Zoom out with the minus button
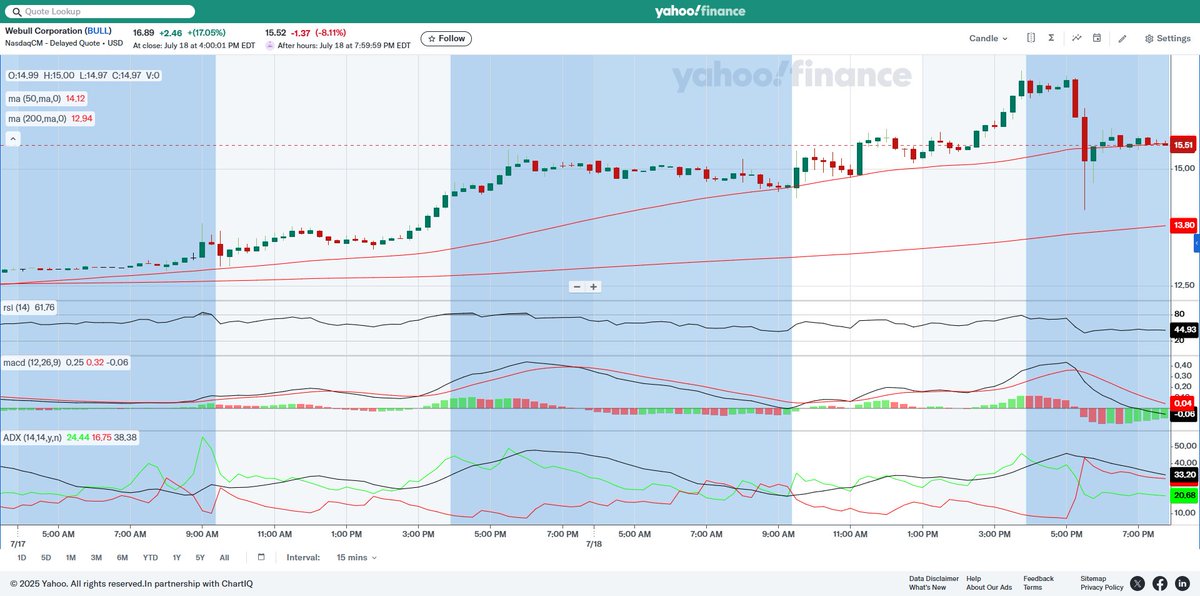1200x596 pixels. pos(576,286)
